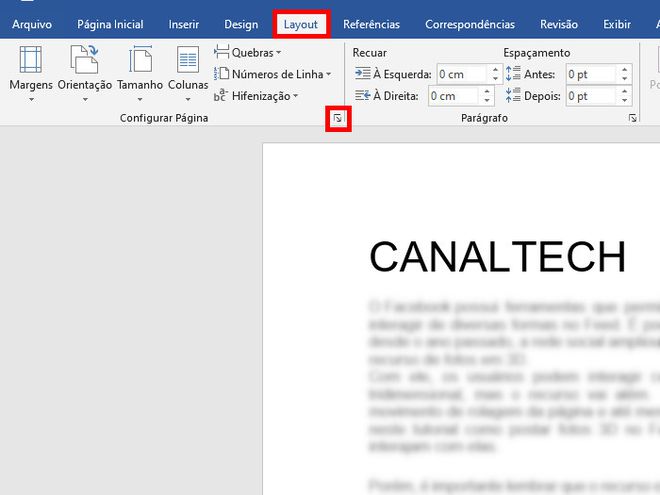This screenshot has width=660, height=495.
Task: Click the Recuar label in the ribbon
Action: (x=369, y=53)
